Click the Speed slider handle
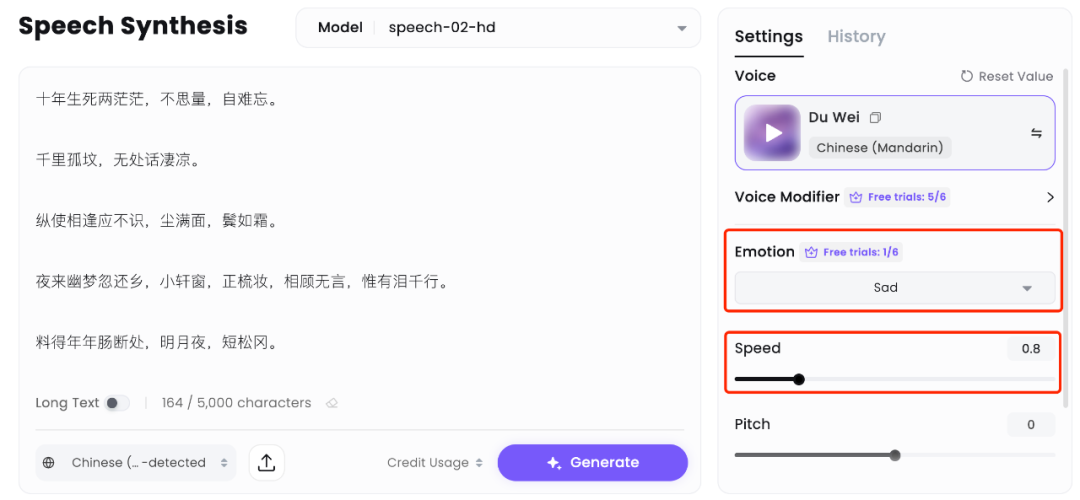 coord(798,379)
